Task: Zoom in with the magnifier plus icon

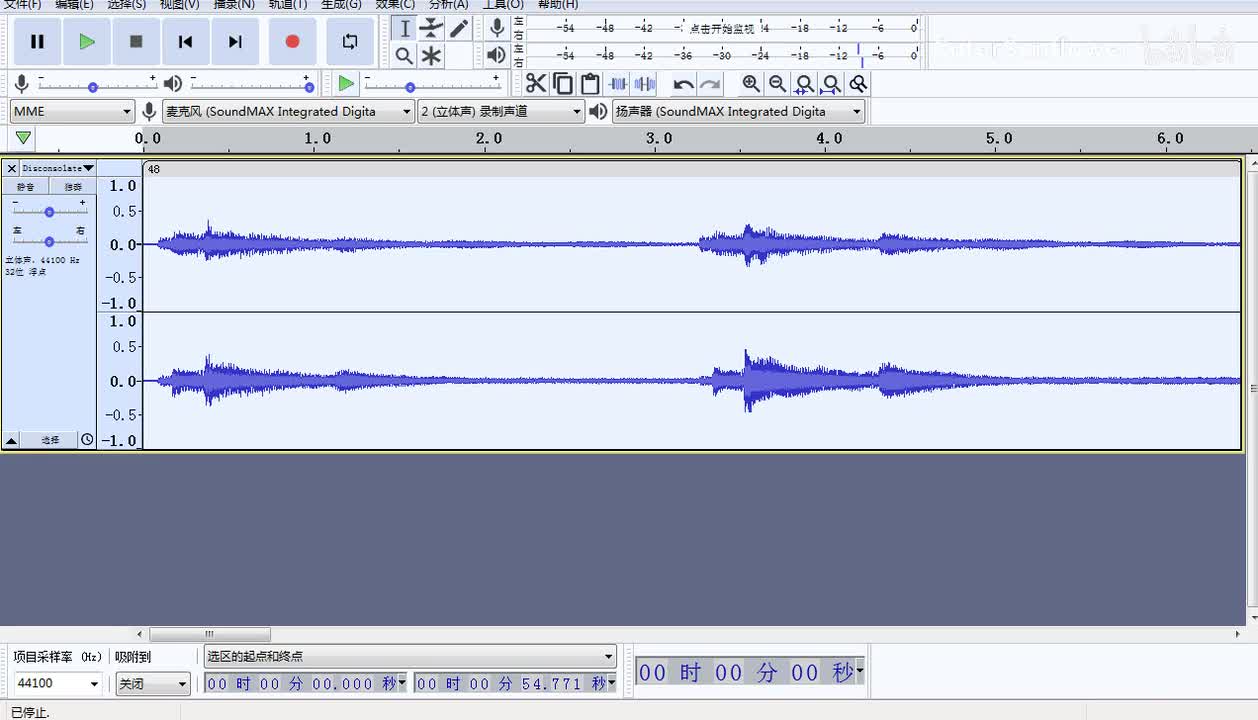Action: [751, 84]
